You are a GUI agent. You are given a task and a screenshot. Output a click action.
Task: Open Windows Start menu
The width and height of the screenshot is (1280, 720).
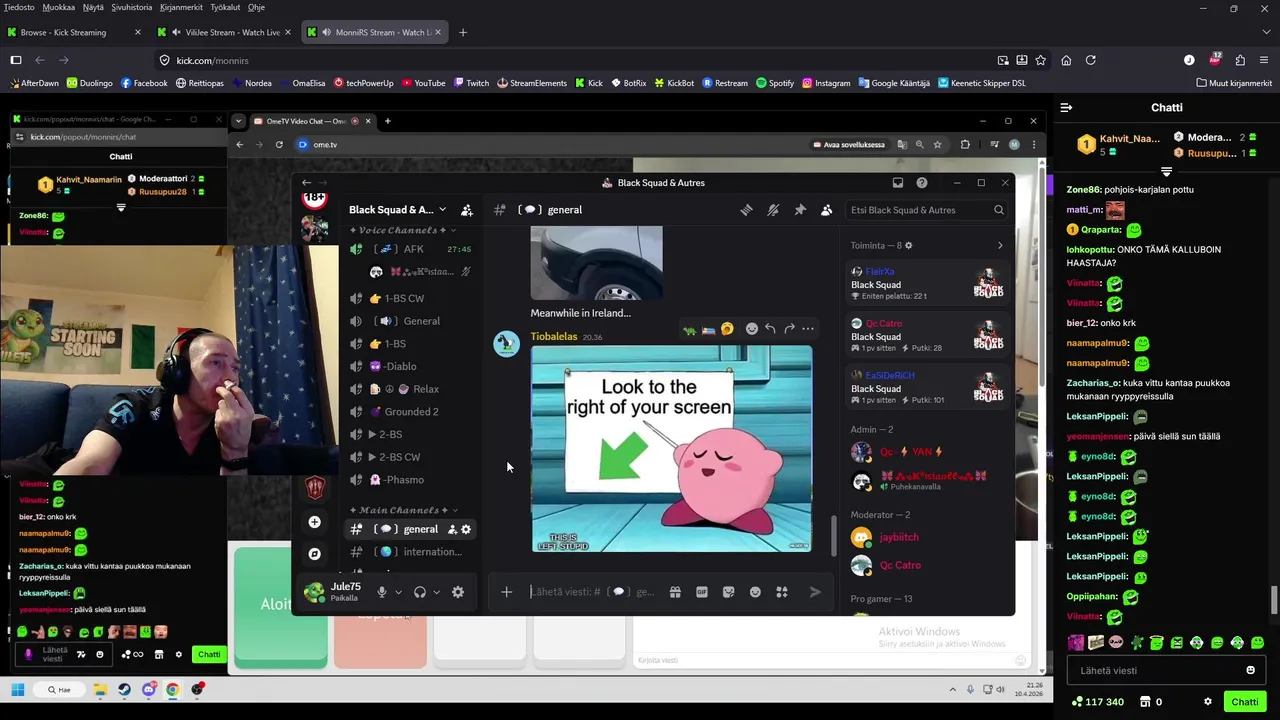coord(17,689)
